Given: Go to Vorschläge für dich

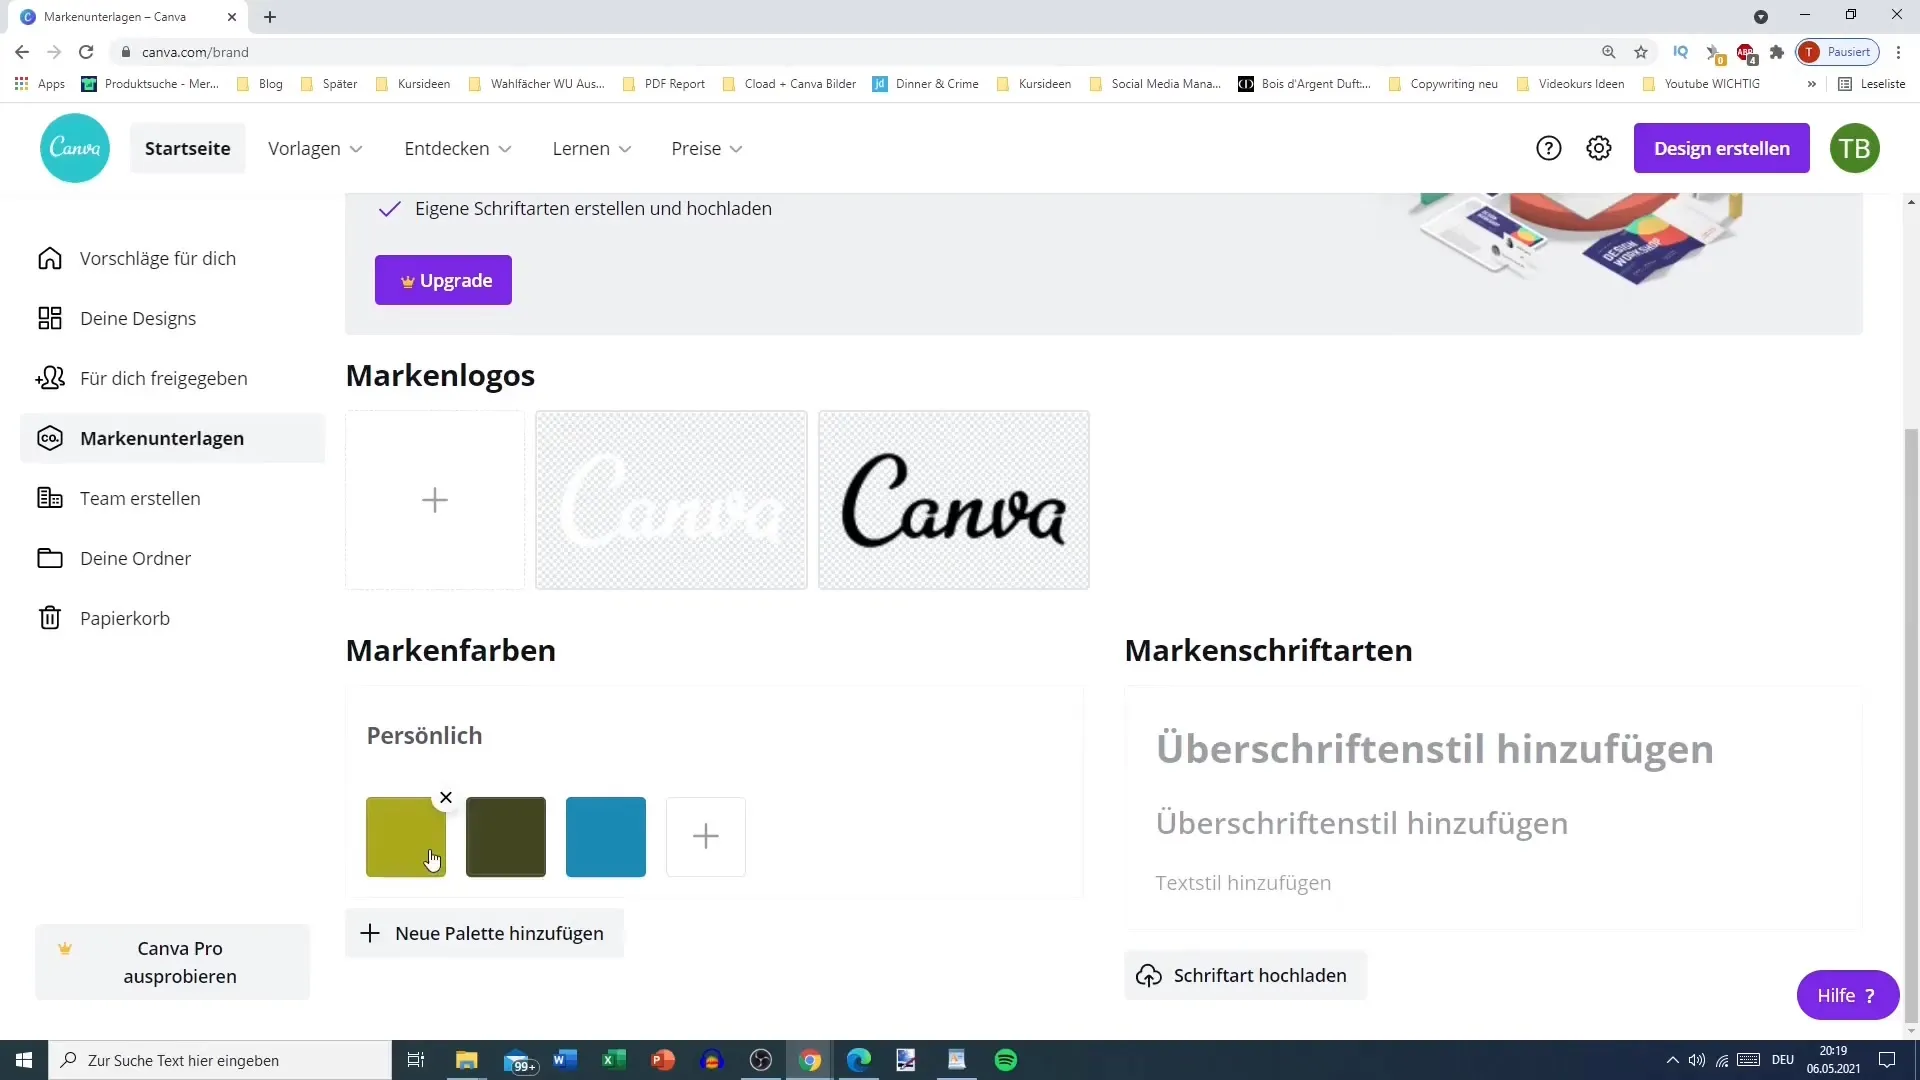Looking at the screenshot, I should [x=172, y=258].
